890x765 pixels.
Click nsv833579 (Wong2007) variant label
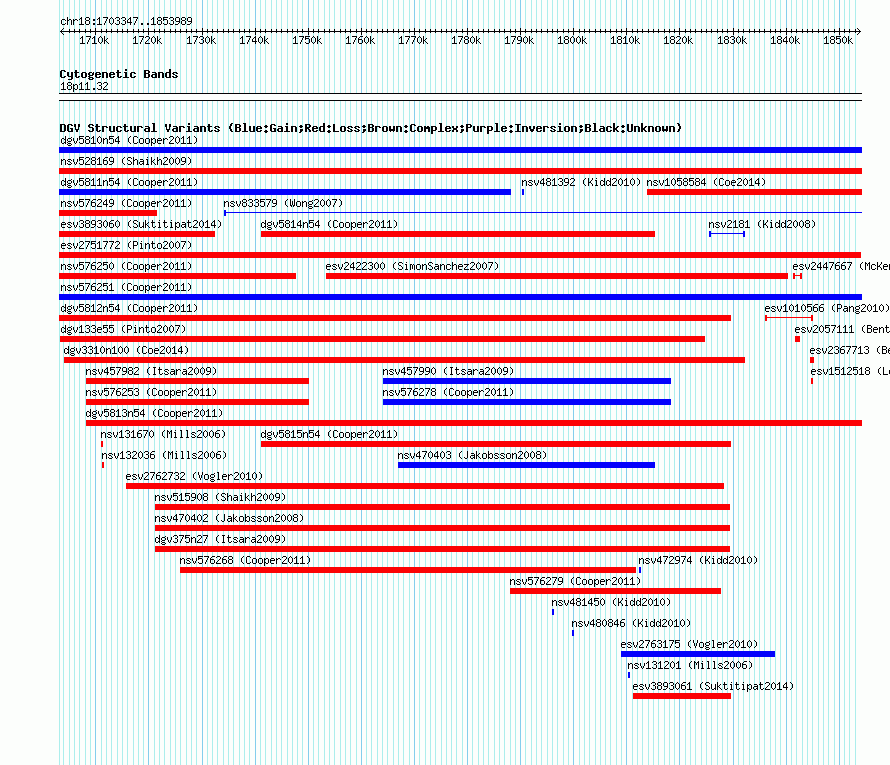tap(283, 203)
